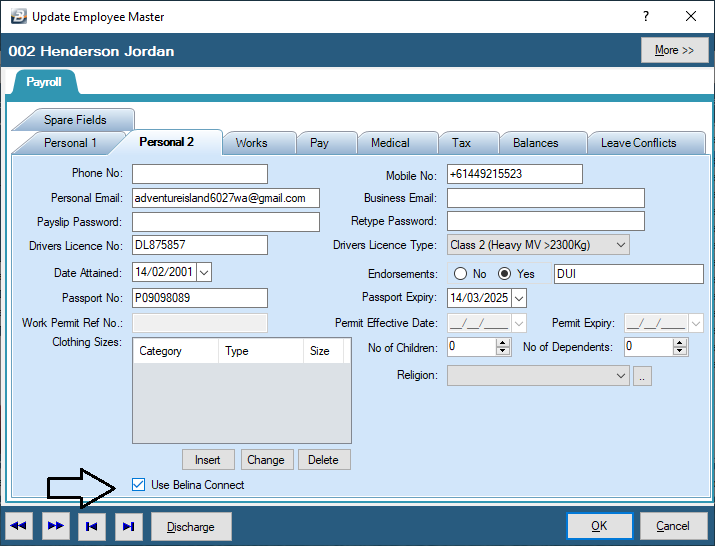Close the Update Employee Master window

point(691,16)
